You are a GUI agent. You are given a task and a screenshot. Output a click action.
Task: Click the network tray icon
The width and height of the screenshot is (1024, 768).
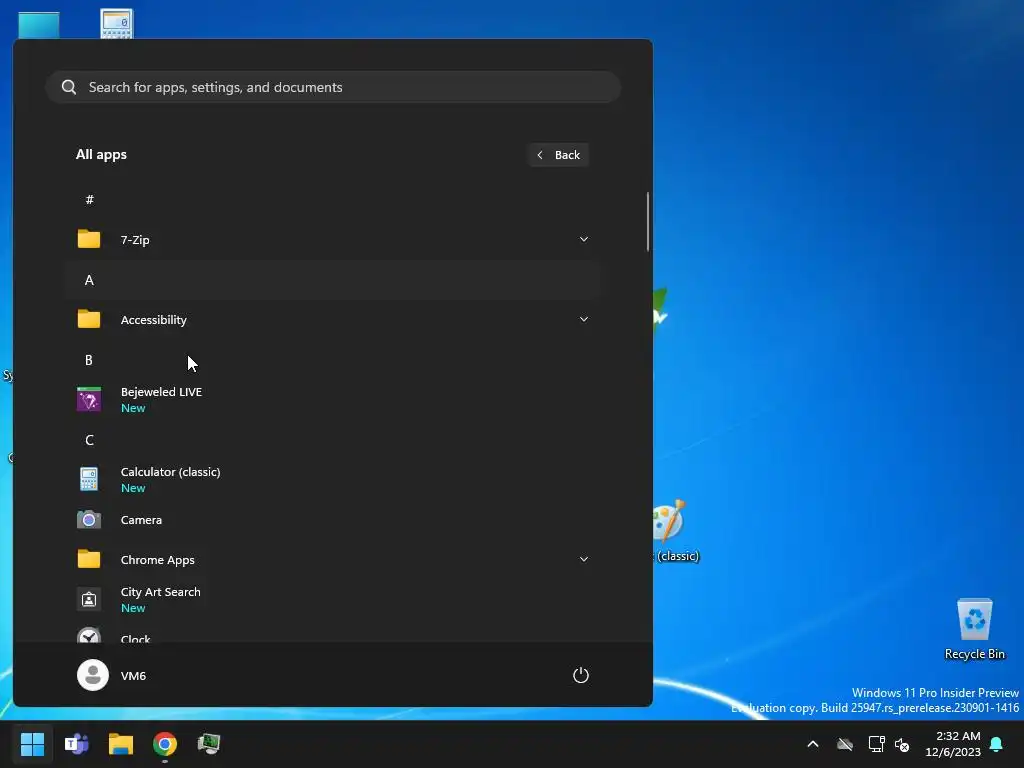(876, 744)
